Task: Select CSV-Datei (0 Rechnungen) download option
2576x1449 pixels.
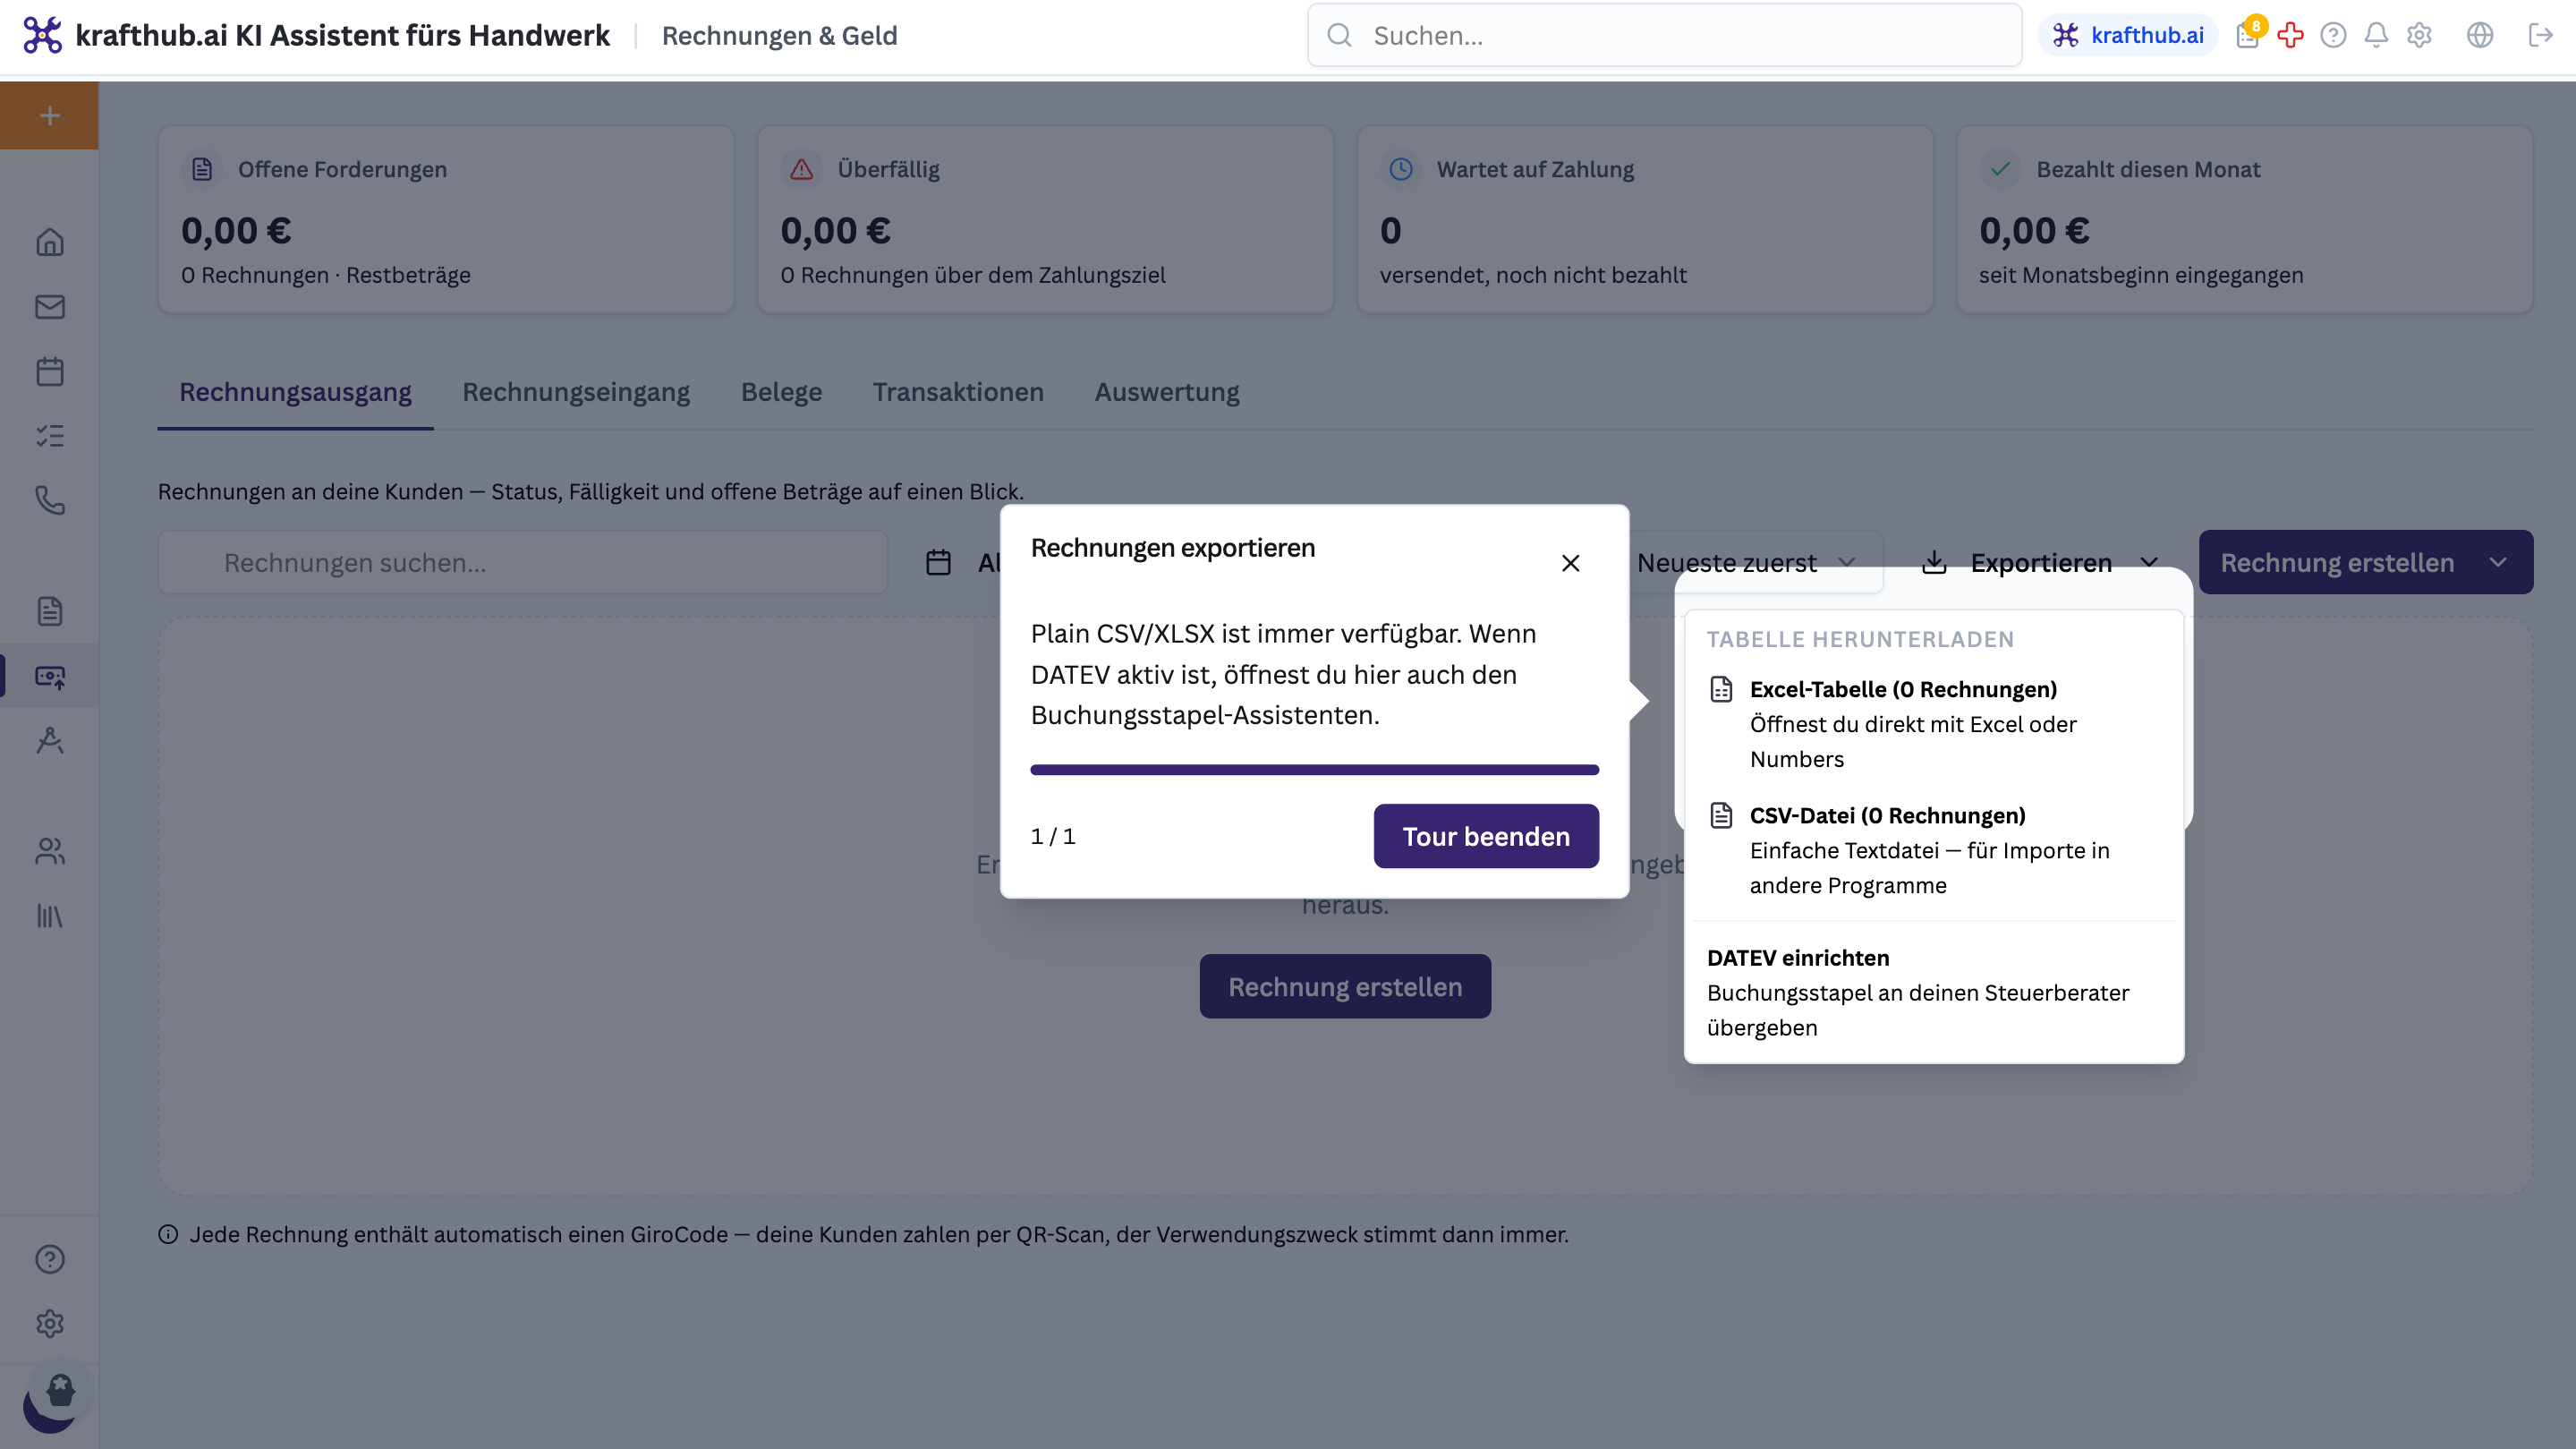Action: click(x=1934, y=850)
